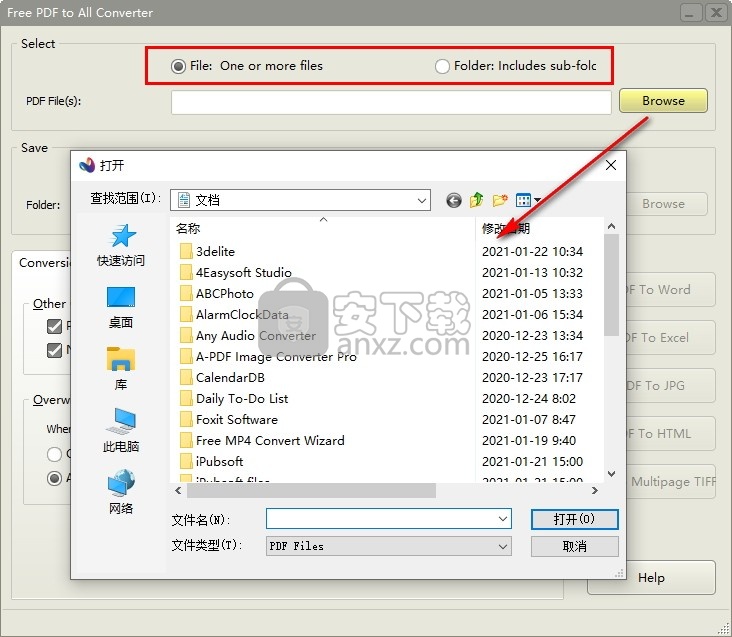Select the Folder: Includes sub-folders option
This screenshot has width=732, height=637.
(x=442, y=66)
